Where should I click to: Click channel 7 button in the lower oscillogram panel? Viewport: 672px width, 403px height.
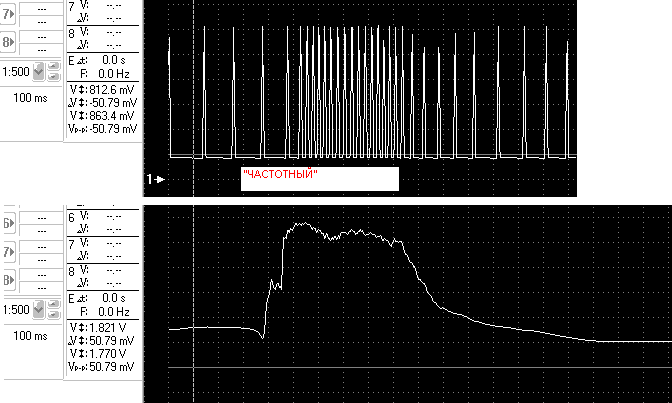coord(9,252)
